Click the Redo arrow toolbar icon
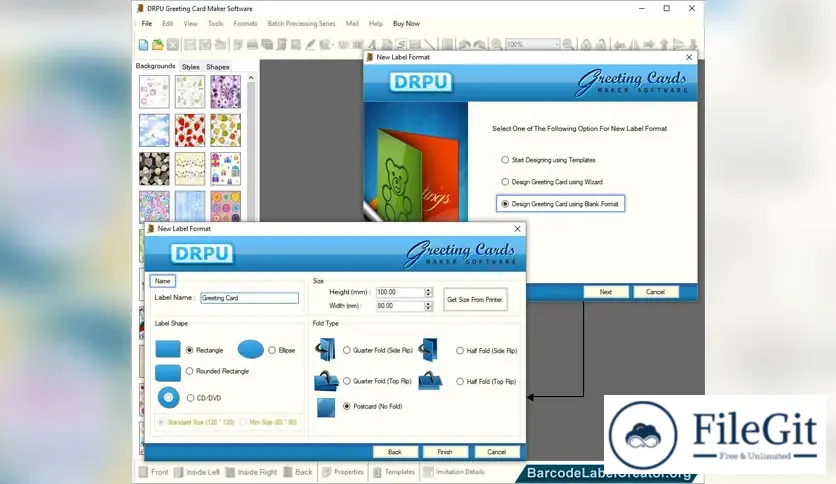 point(479,45)
